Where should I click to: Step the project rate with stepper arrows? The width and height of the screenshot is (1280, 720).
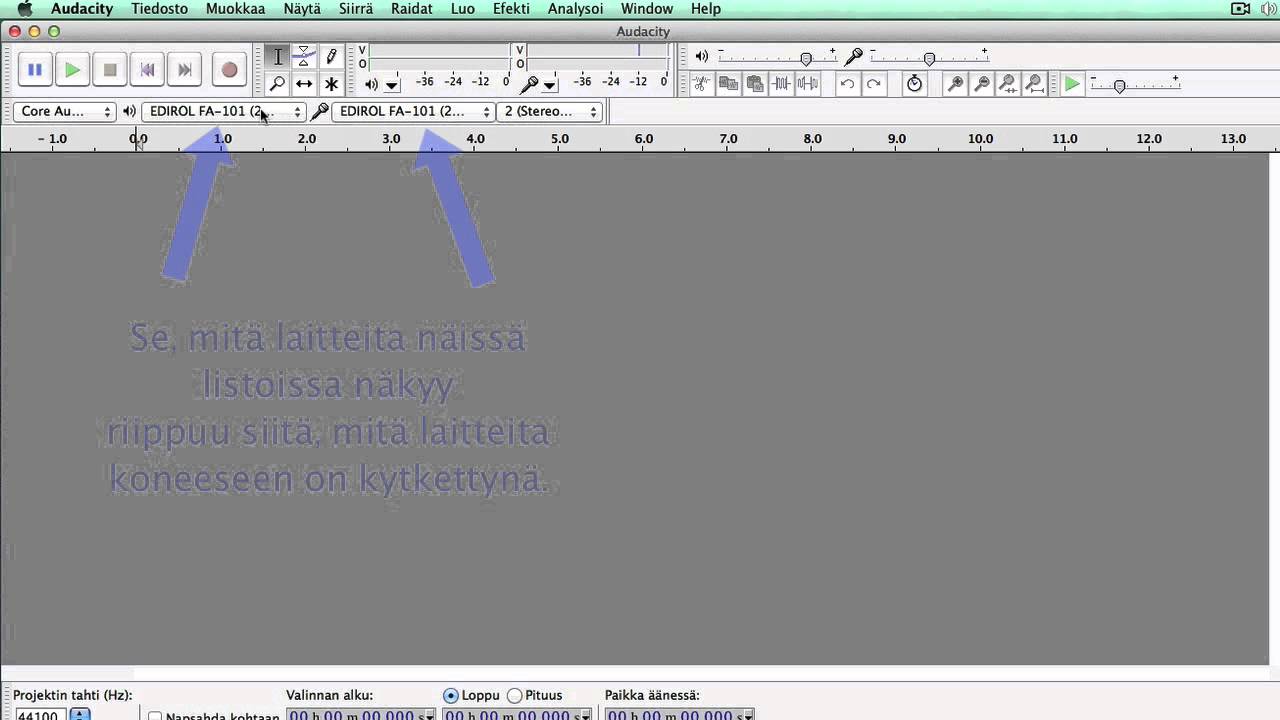pos(80,715)
